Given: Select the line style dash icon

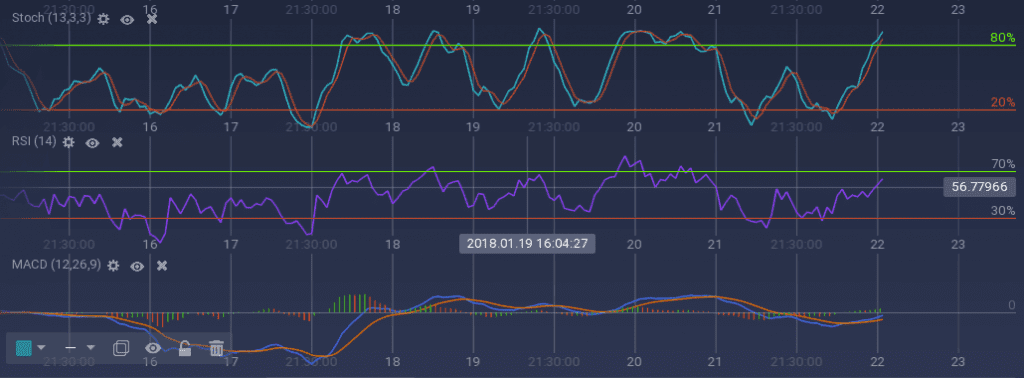Looking at the screenshot, I should (x=71, y=348).
